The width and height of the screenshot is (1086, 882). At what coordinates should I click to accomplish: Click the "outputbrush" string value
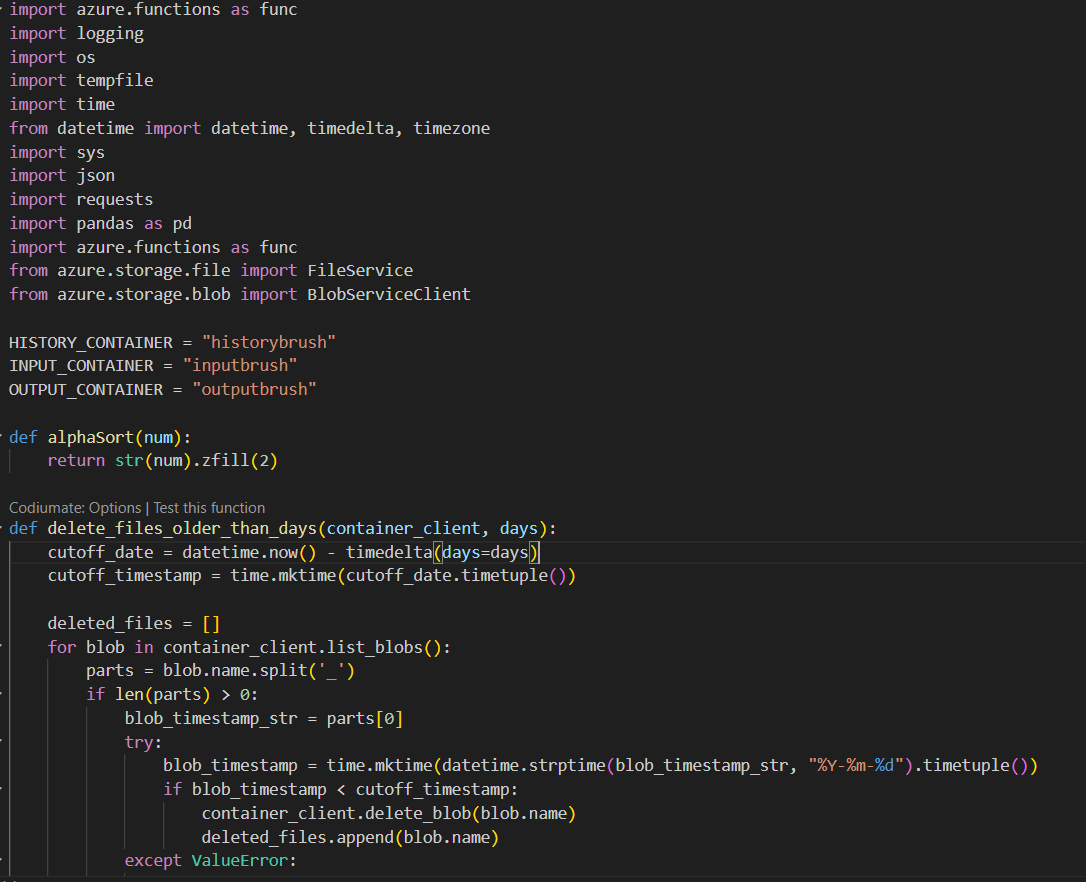(x=254, y=389)
